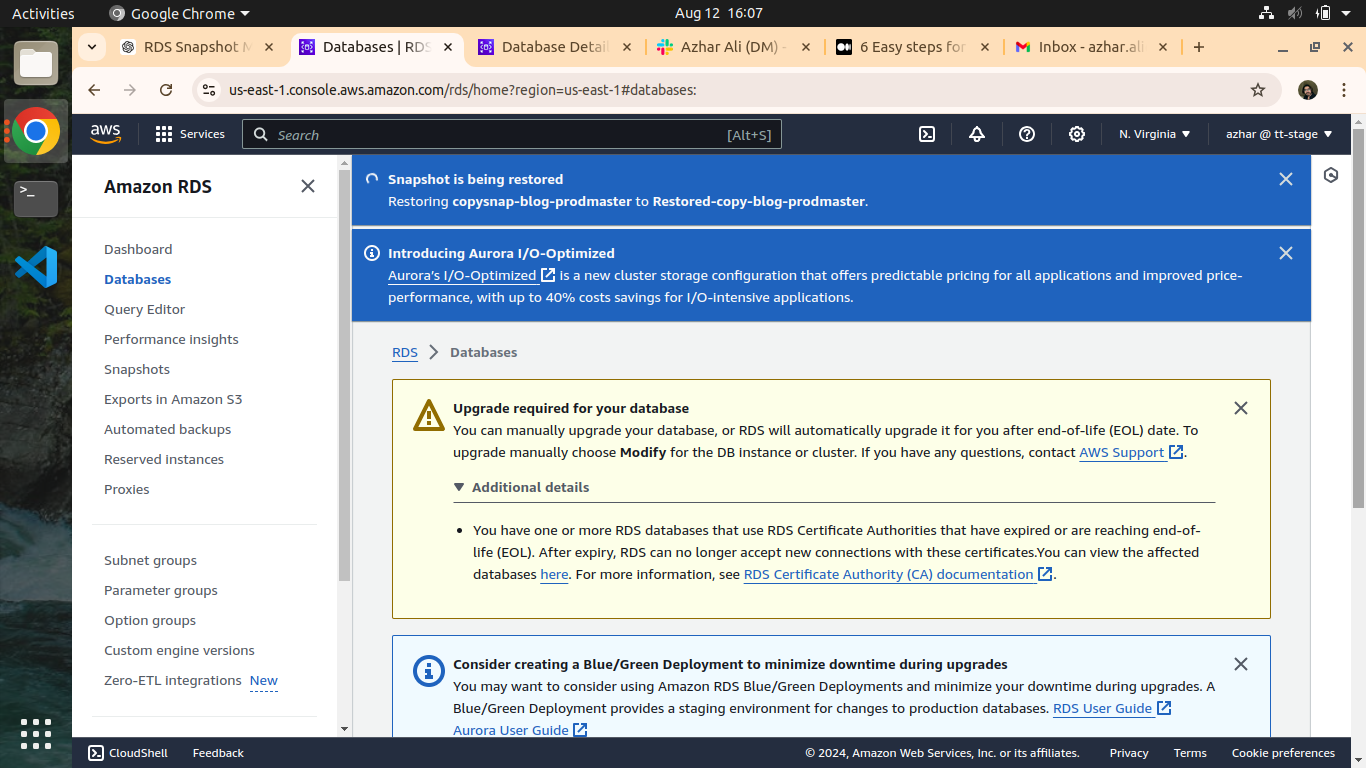Open the AWS notifications bell
Viewport: 1366px width, 768px height.
(x=977, y=134)
